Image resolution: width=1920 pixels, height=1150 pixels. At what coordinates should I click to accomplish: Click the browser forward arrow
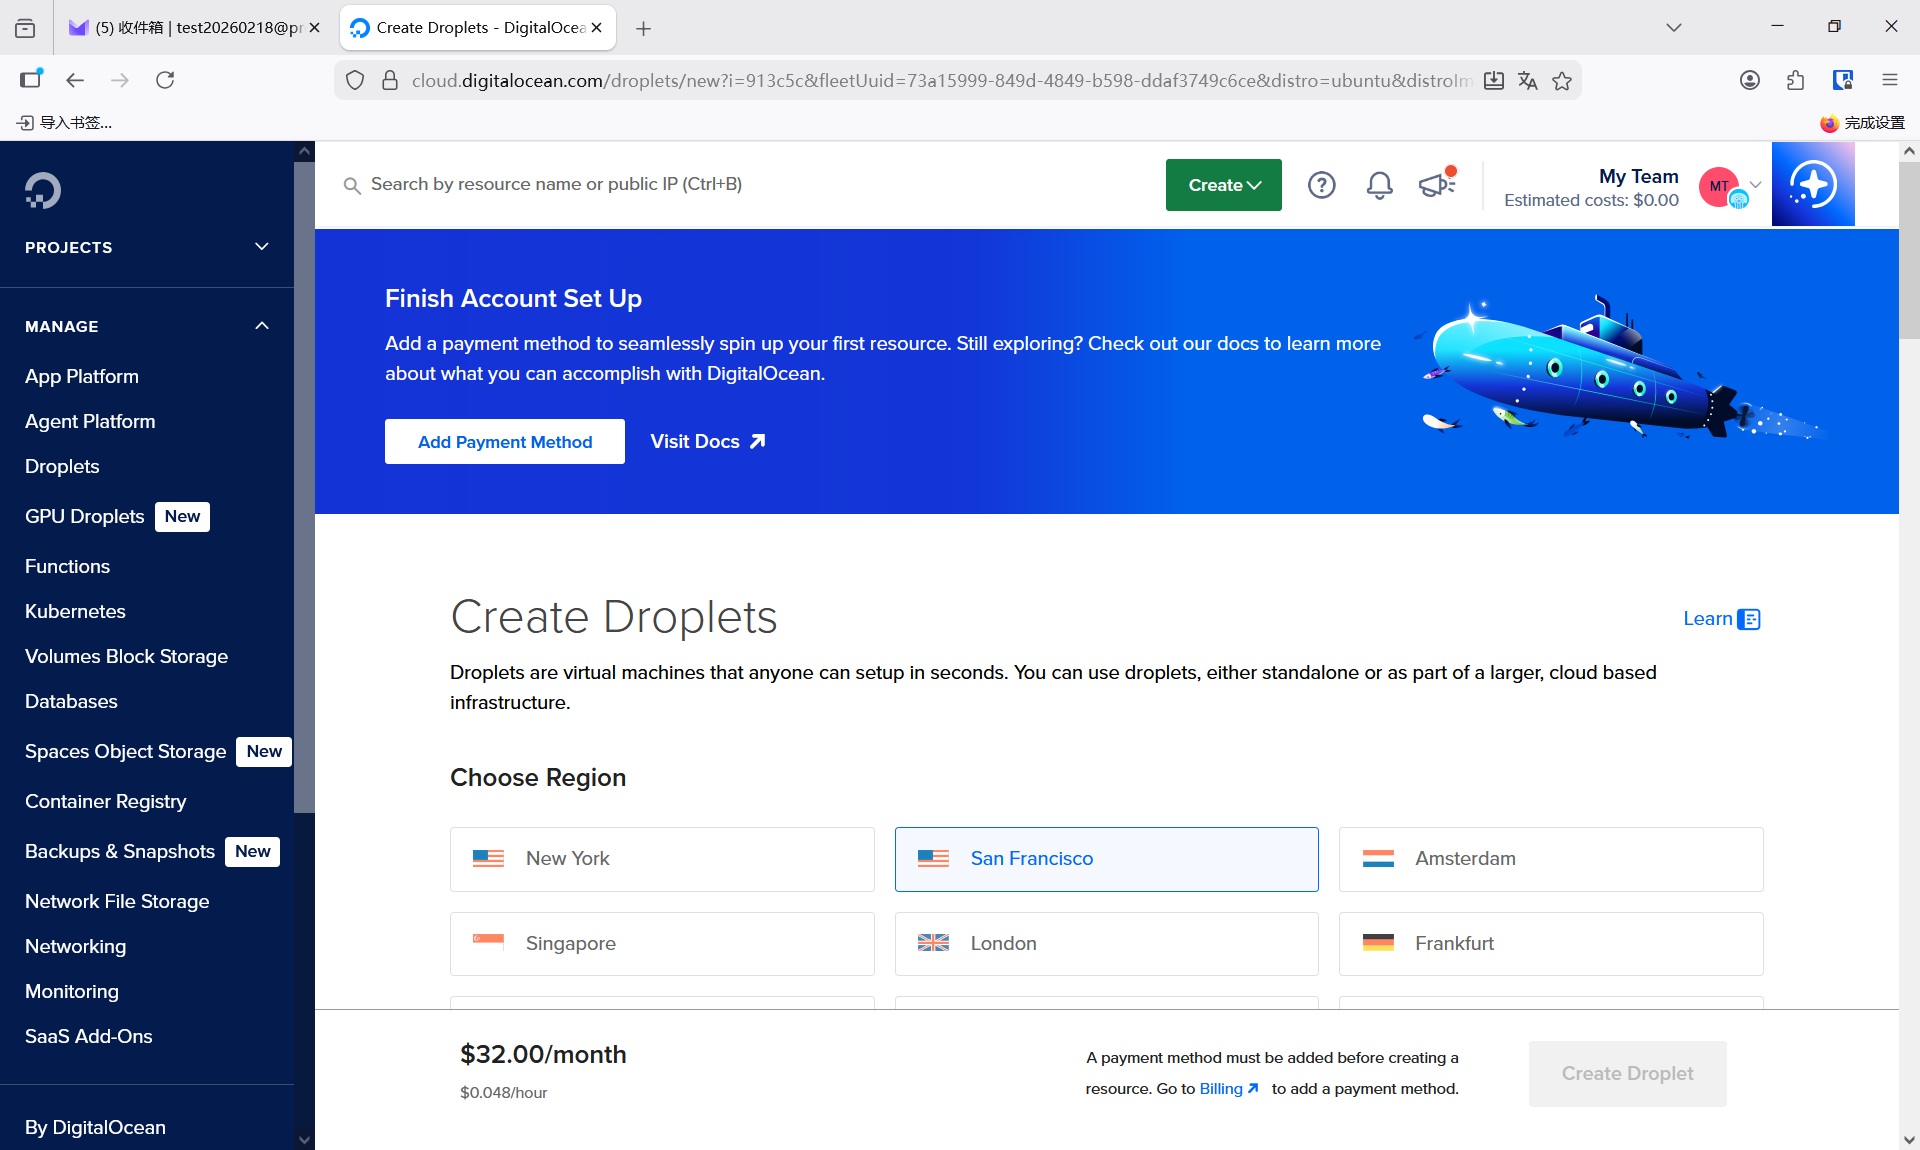(x=120, y=80)
